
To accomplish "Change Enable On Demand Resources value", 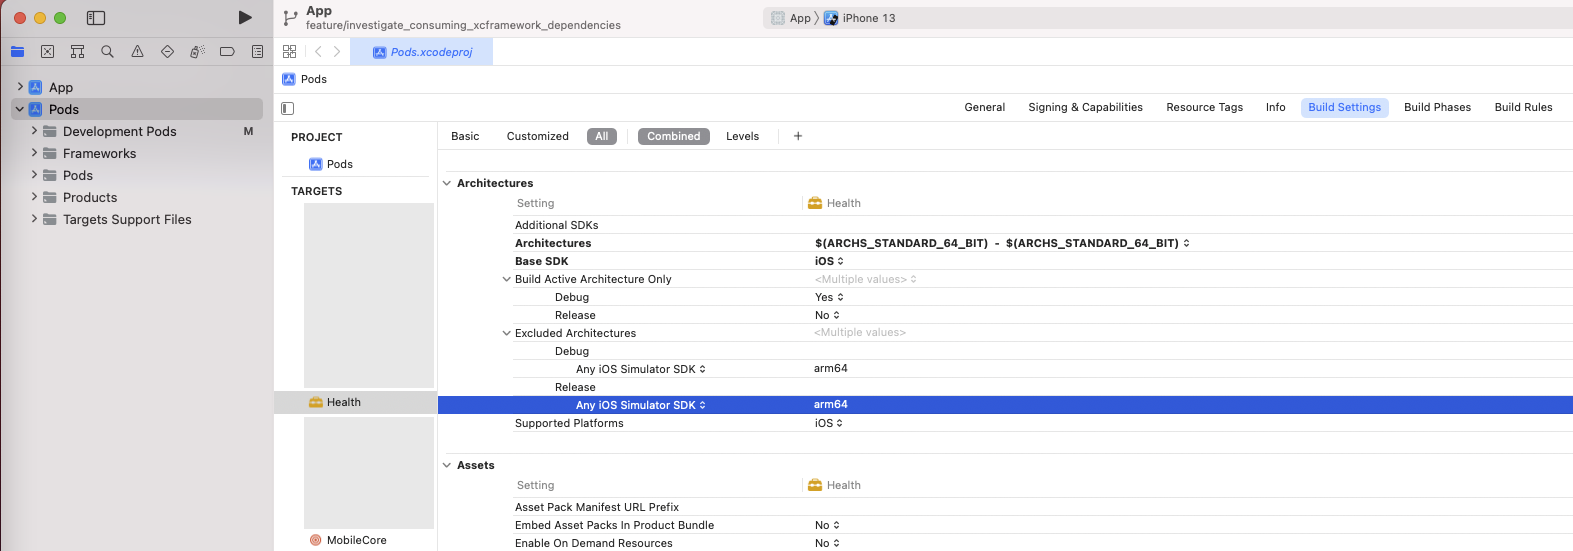I will point(827,543).
